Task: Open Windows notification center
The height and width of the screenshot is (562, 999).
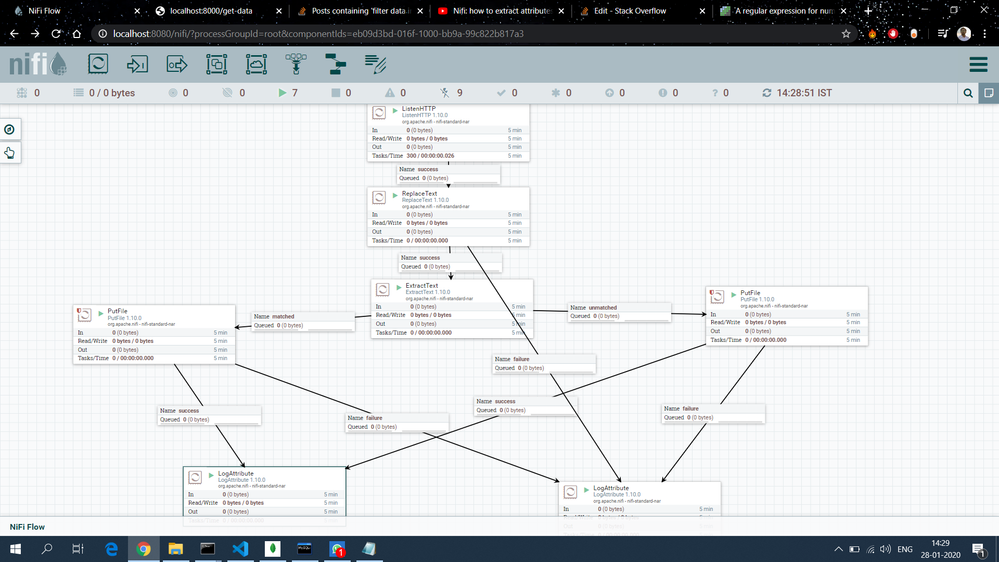Action: pyautogui.click(x=979, y=549)
